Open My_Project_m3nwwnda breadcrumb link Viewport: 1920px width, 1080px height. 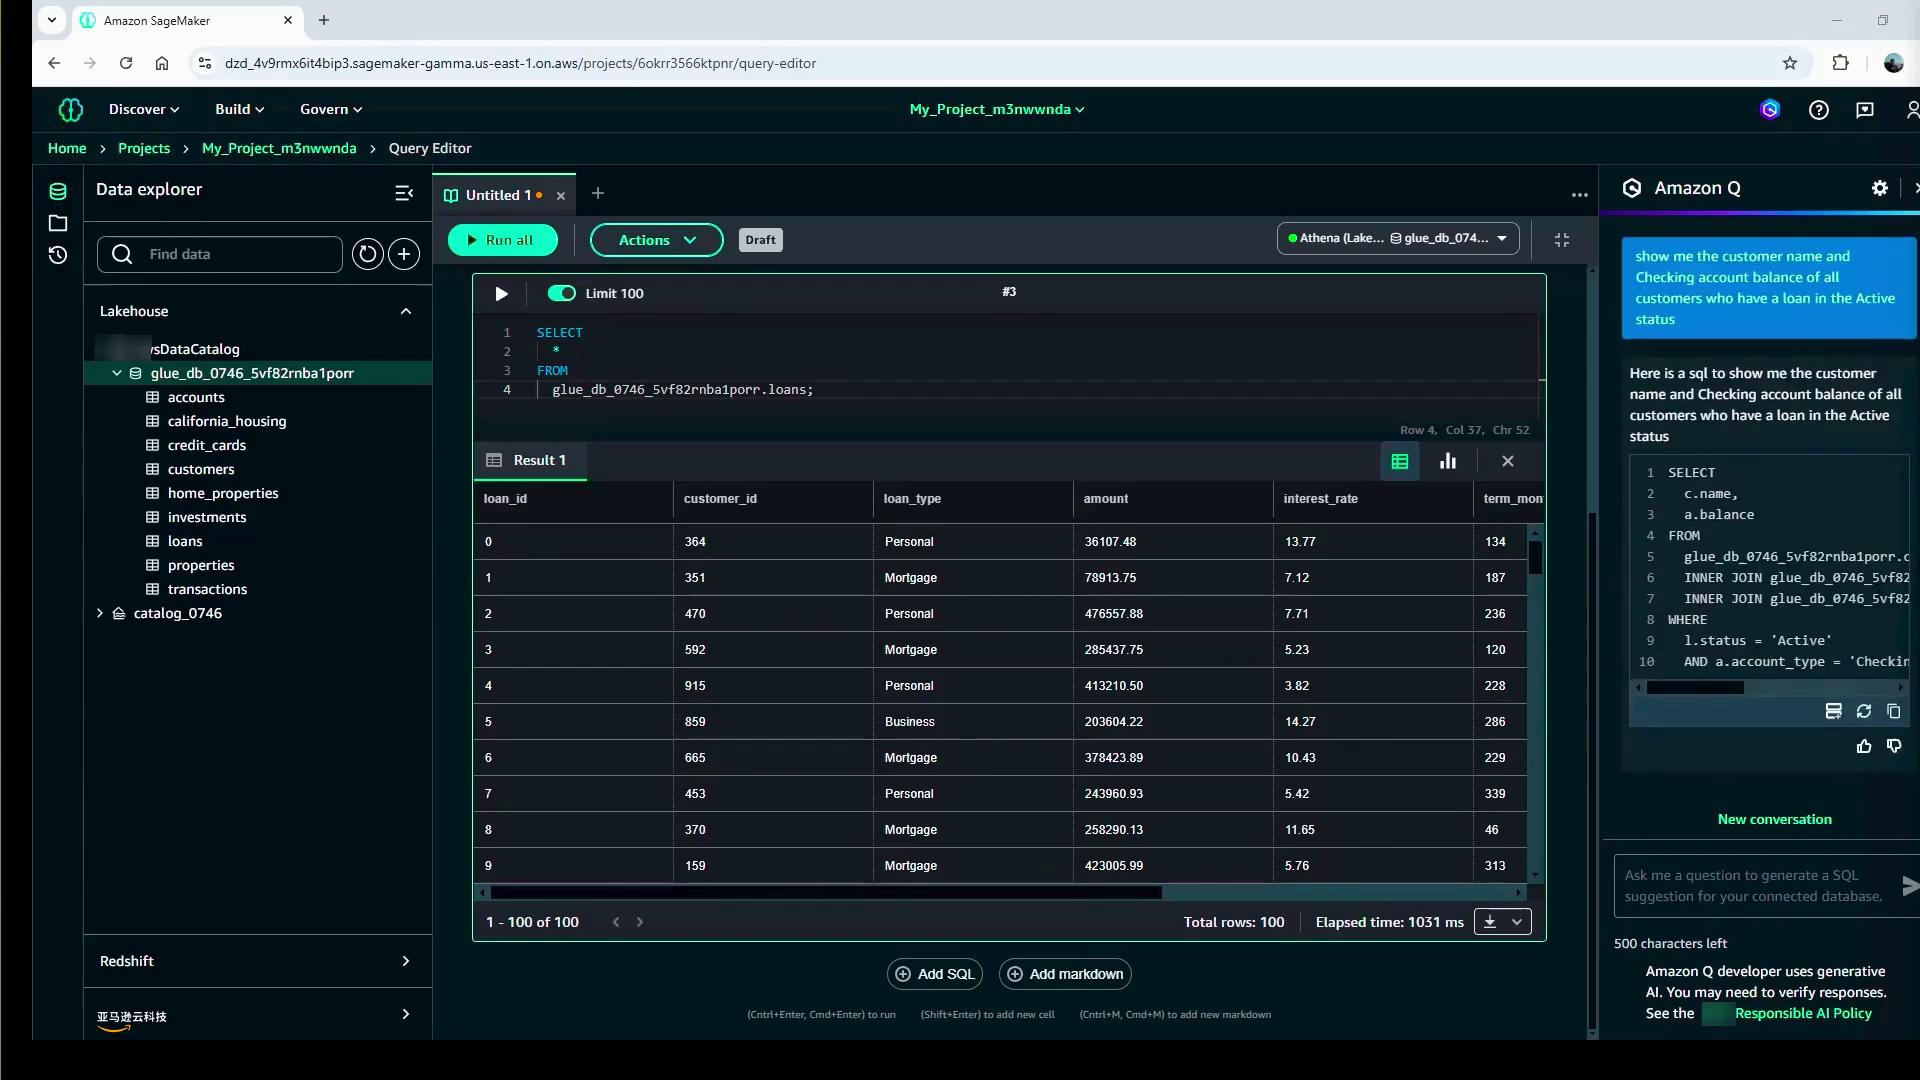tap(279, 148)
